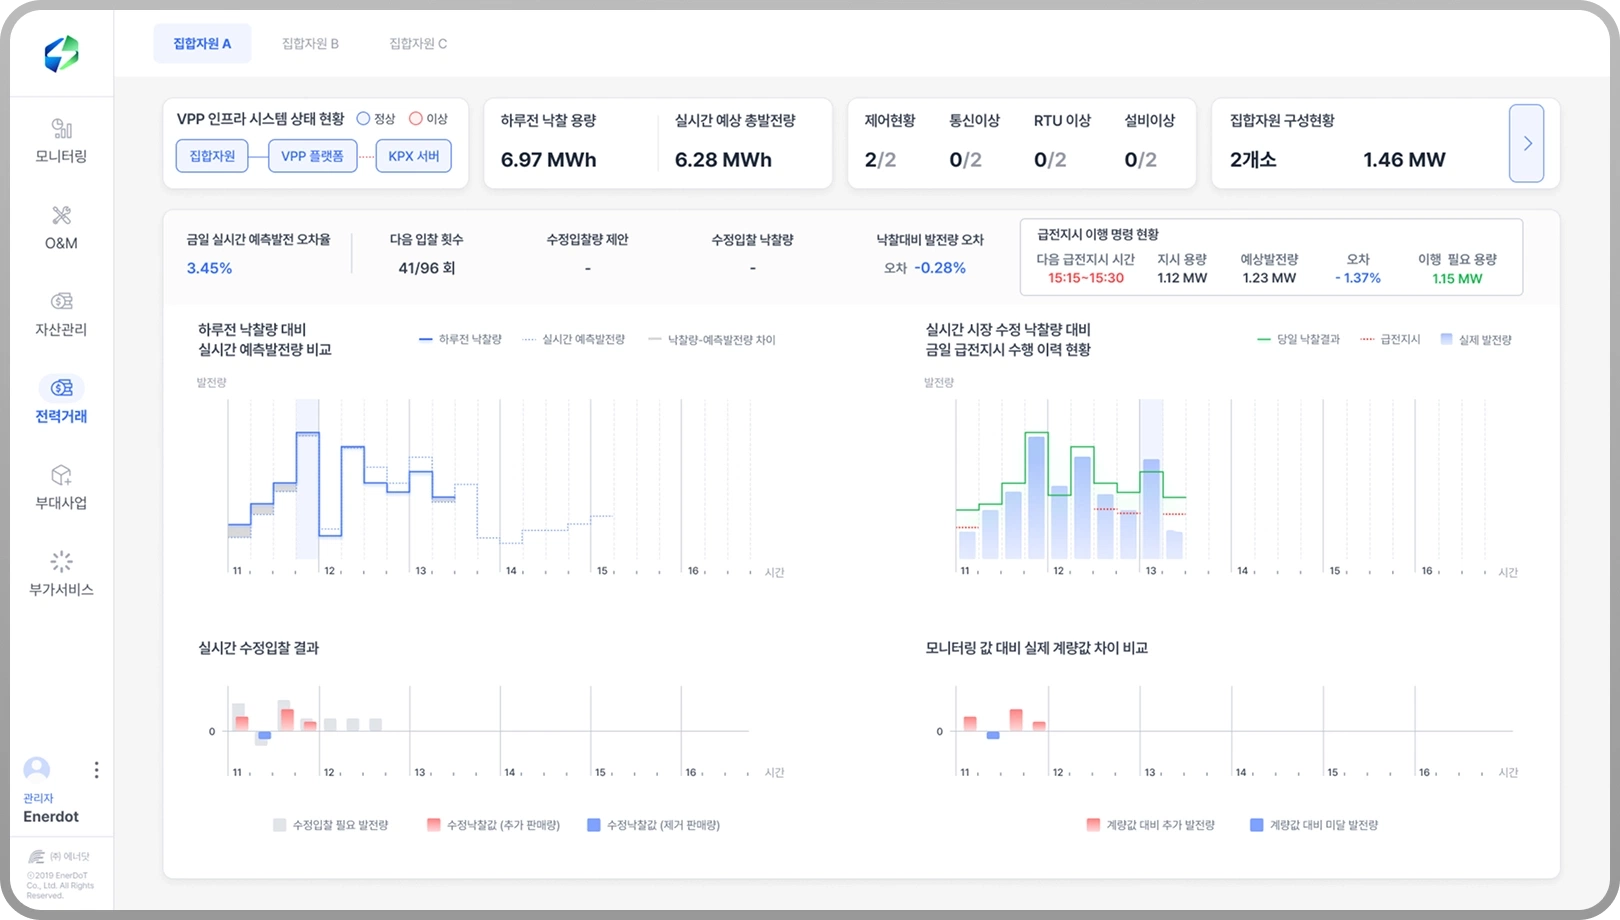The width and height of the screenshot is (1620, 920).
Task: Expand 집합자원 구성현황 with right chevron
Action: click(1527, 143)
